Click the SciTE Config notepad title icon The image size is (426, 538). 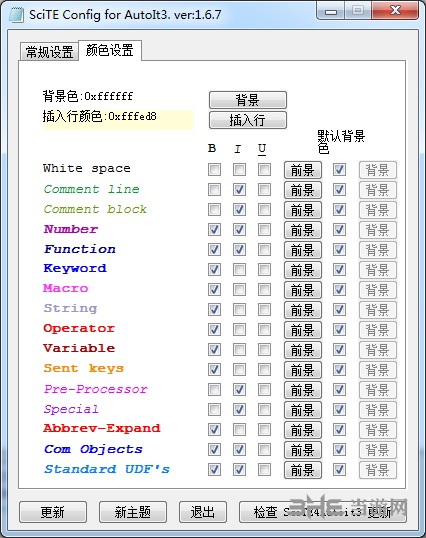16,15
